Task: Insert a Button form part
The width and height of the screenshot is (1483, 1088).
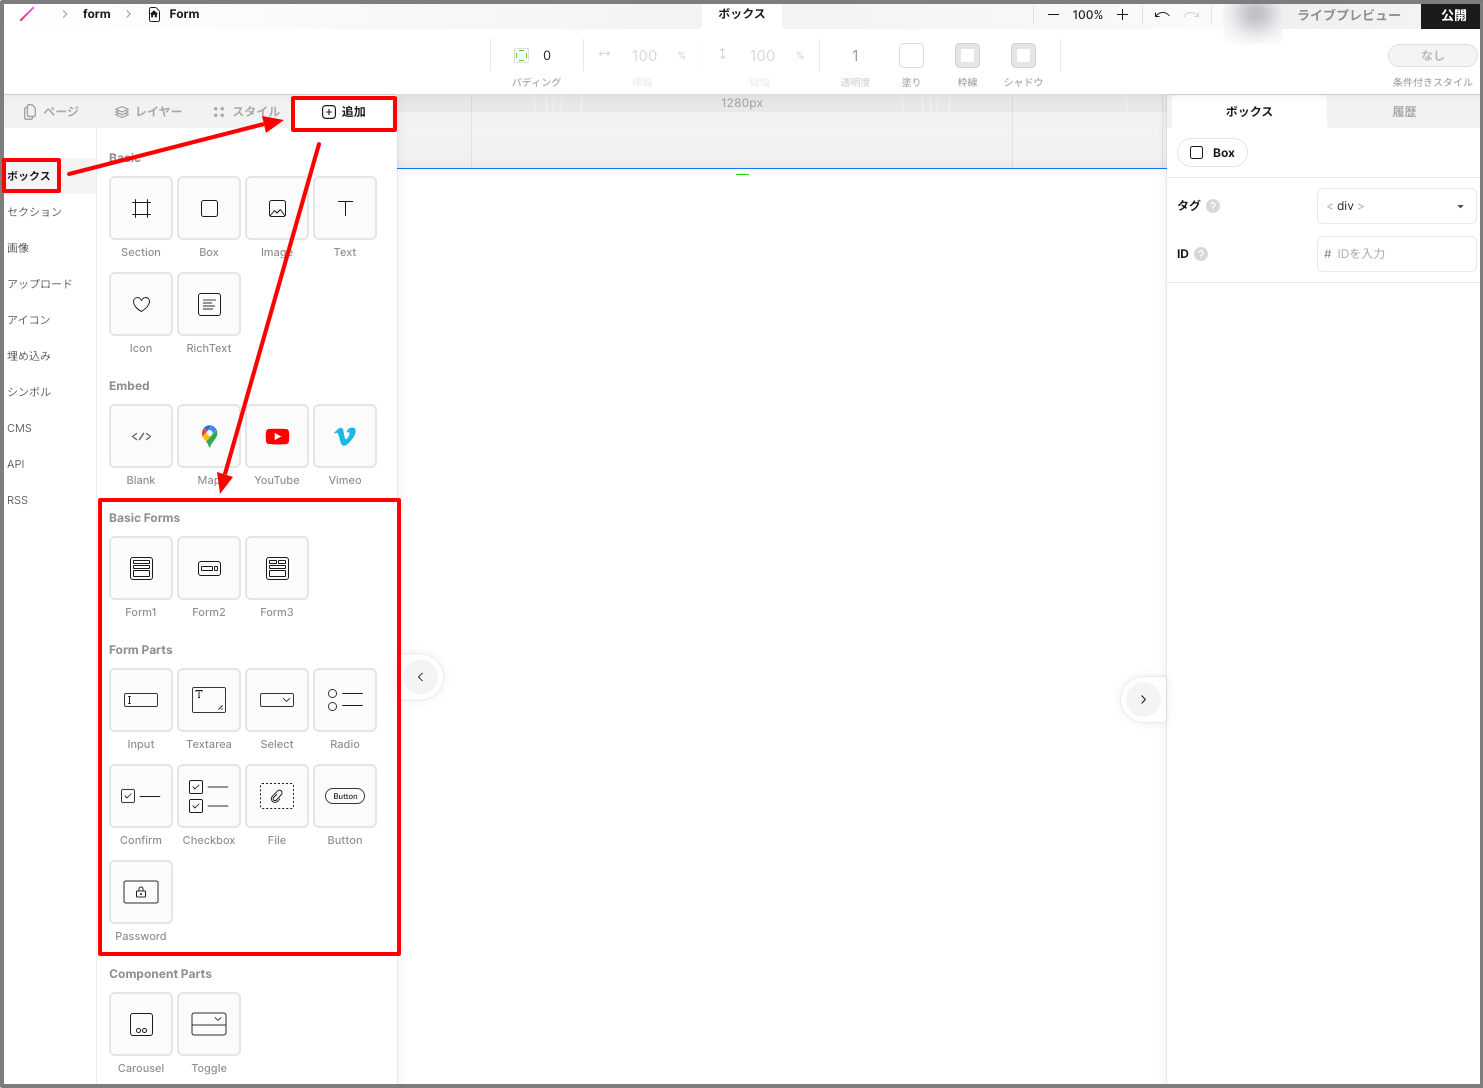Action: [x=345, y=796]
